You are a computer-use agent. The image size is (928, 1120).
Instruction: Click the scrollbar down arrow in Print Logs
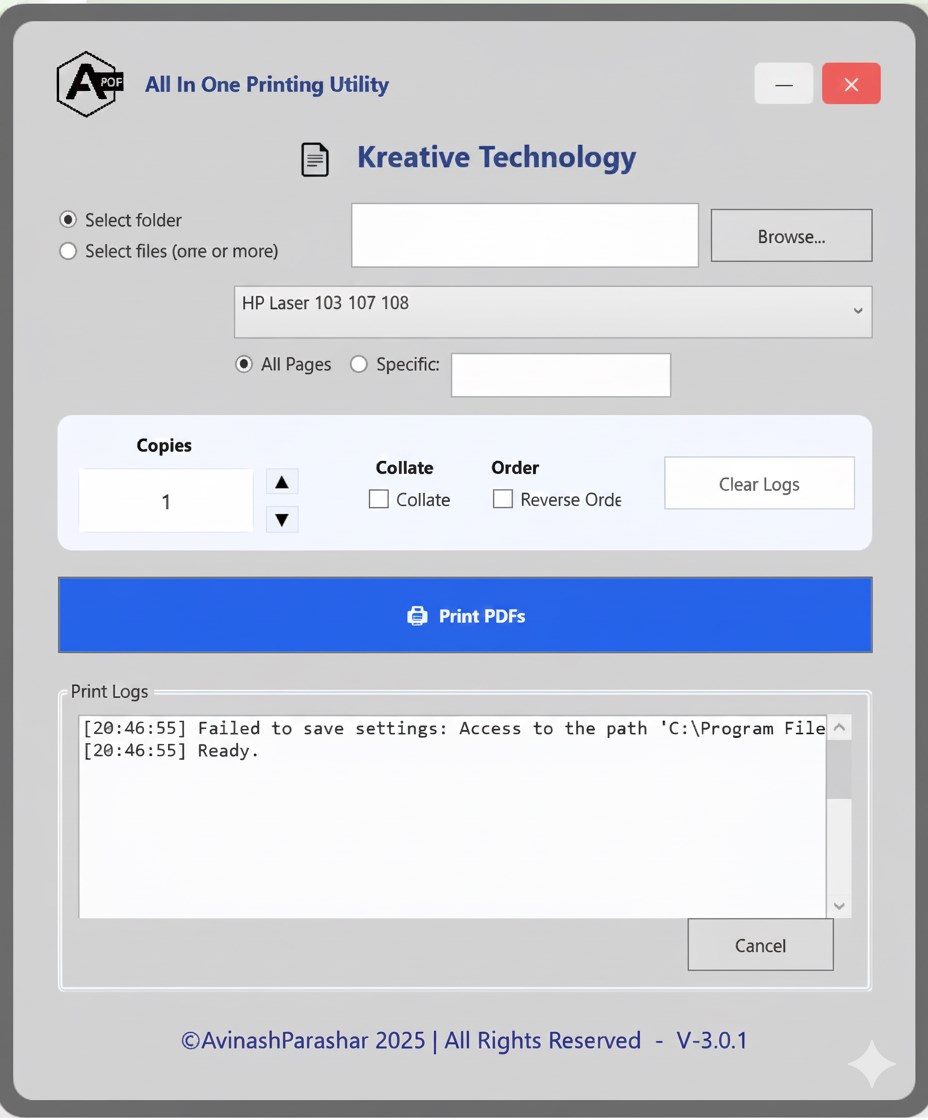(839, 905)
